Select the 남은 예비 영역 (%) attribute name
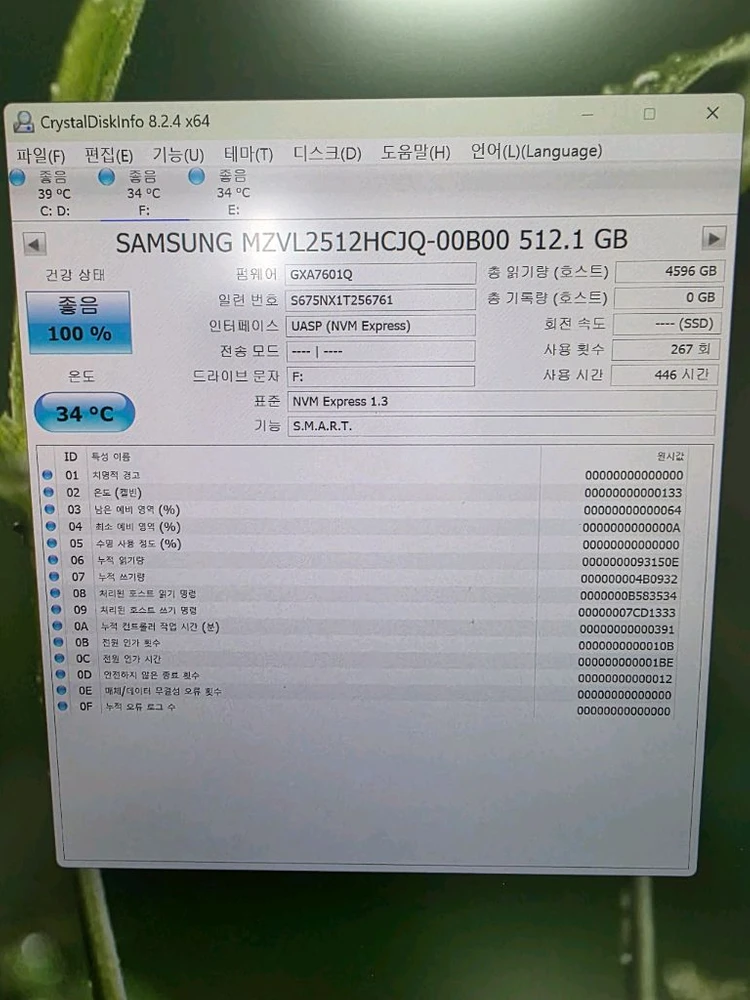The width and height of the screenshot is (750, 1000). pyautogui.click(x=137, y=510)
